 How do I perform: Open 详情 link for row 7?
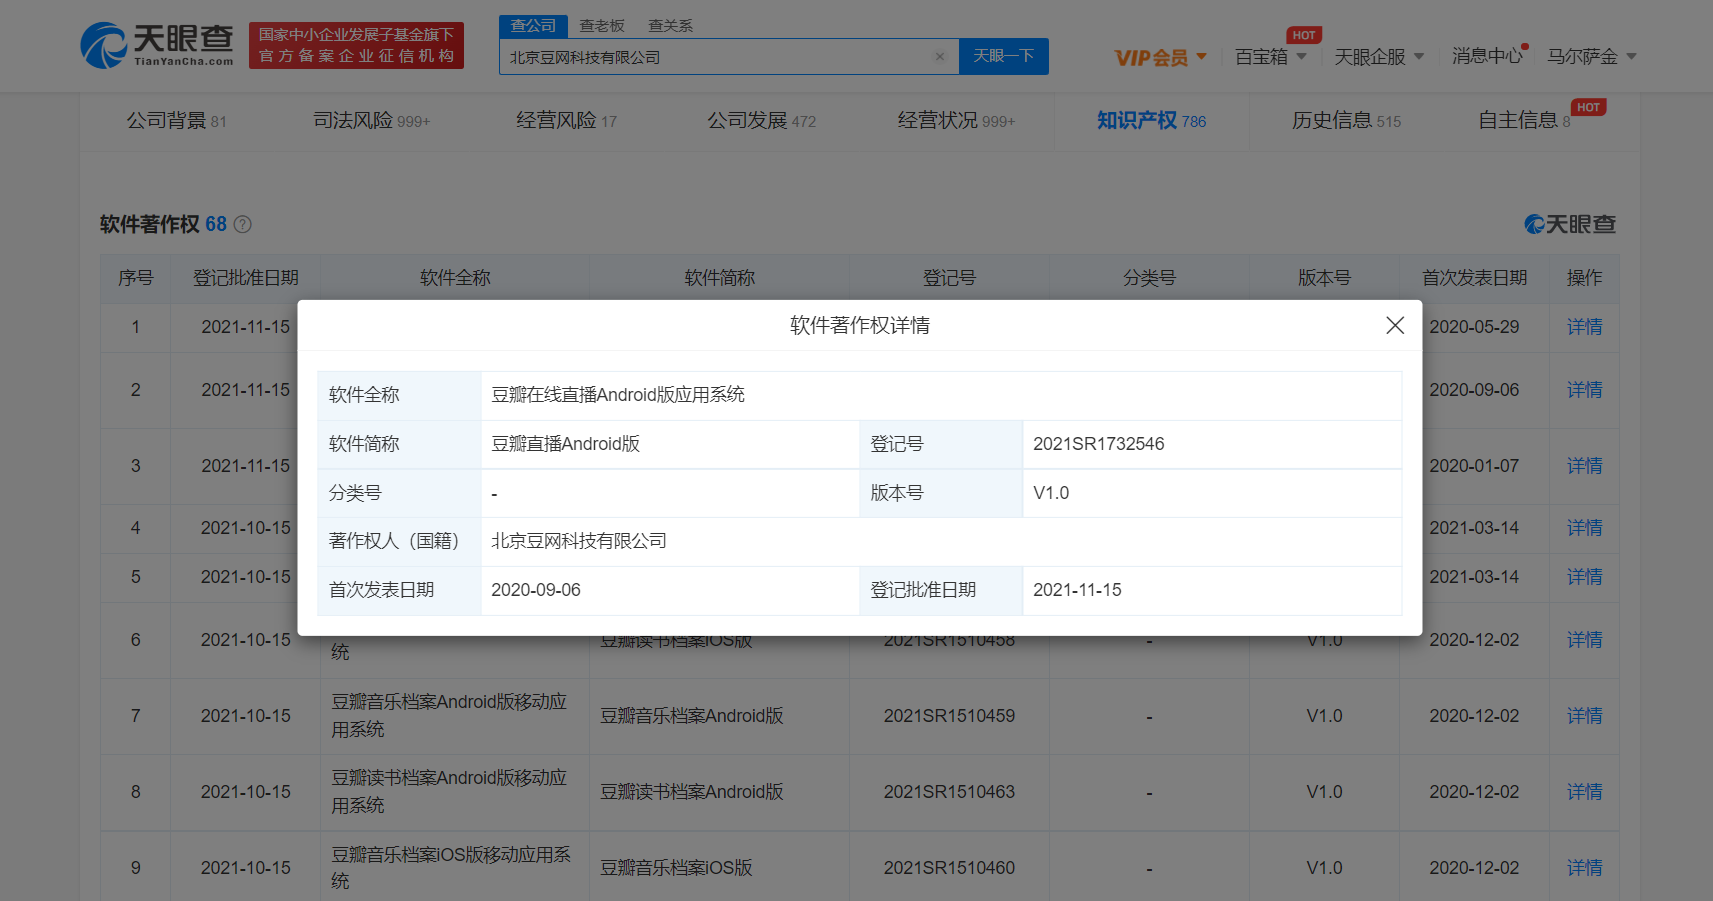[x=1584, y=716]
